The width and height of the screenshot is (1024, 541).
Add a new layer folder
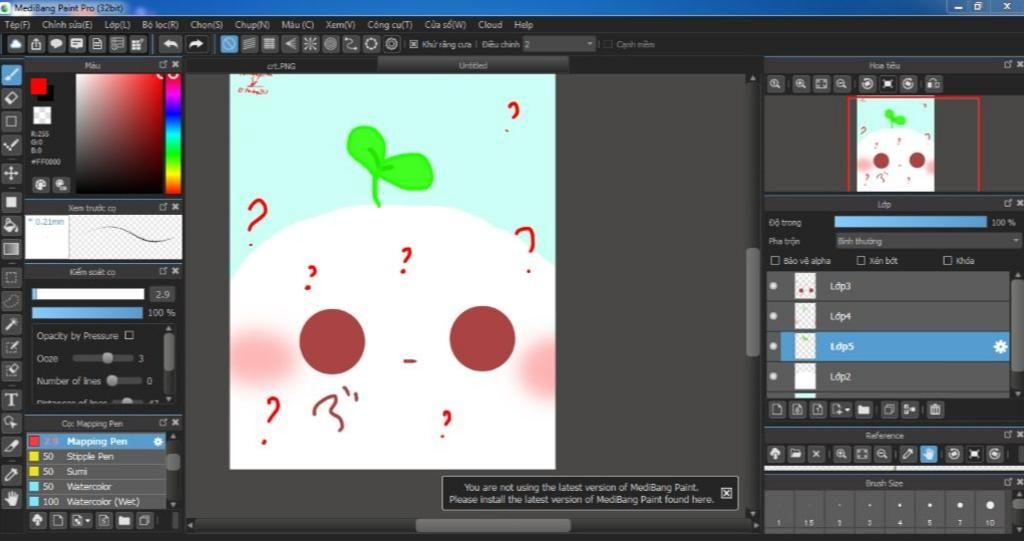pyautogui.click(x=863, y=410)
